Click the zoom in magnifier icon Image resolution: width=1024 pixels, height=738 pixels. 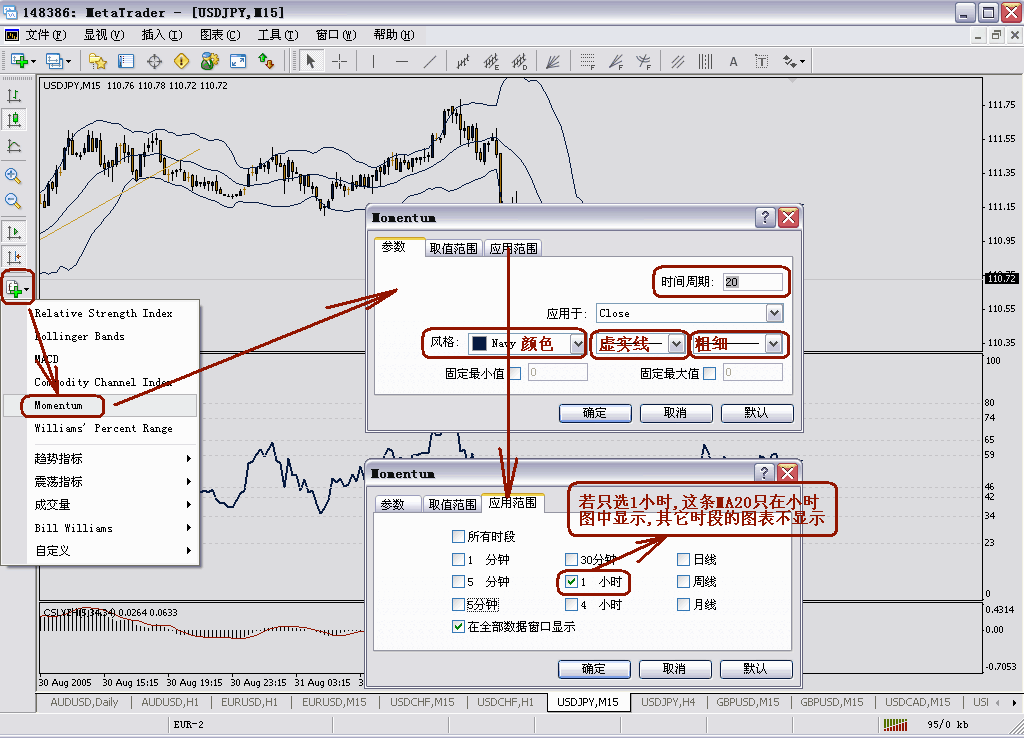13,176
